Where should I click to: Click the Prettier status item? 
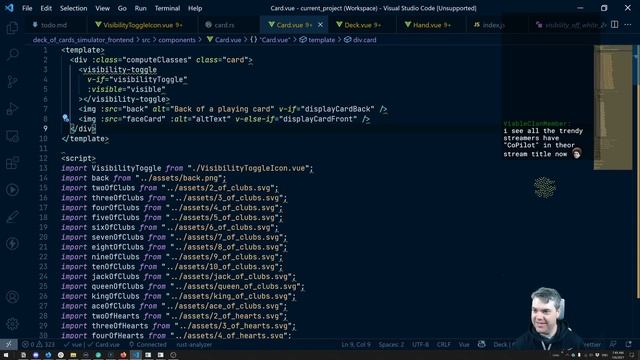[591, 344]
